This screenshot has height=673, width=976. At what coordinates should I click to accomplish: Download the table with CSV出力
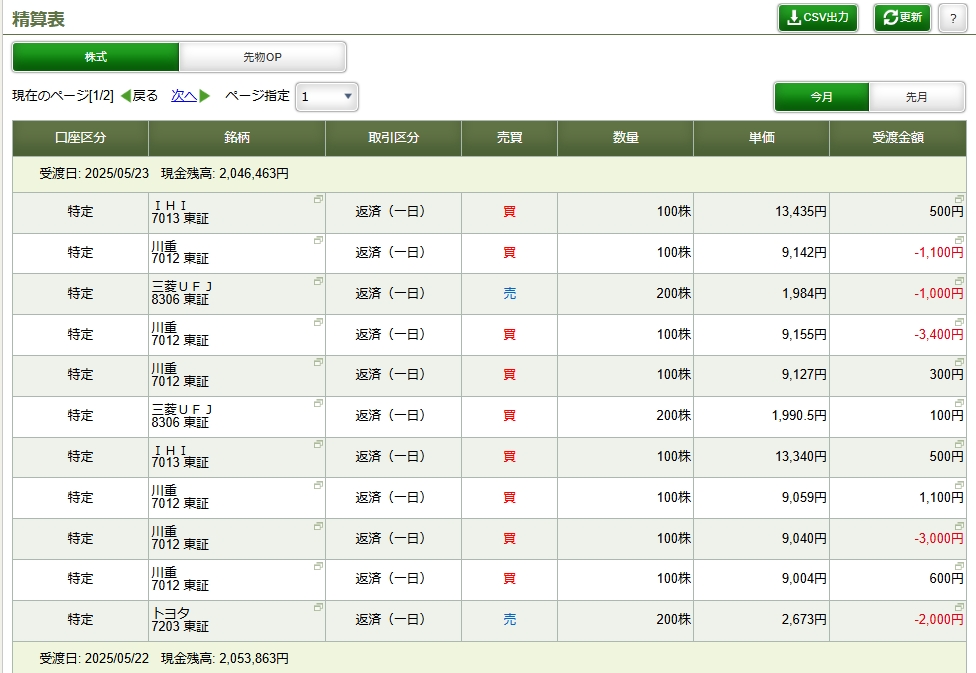tap(817, 18)
